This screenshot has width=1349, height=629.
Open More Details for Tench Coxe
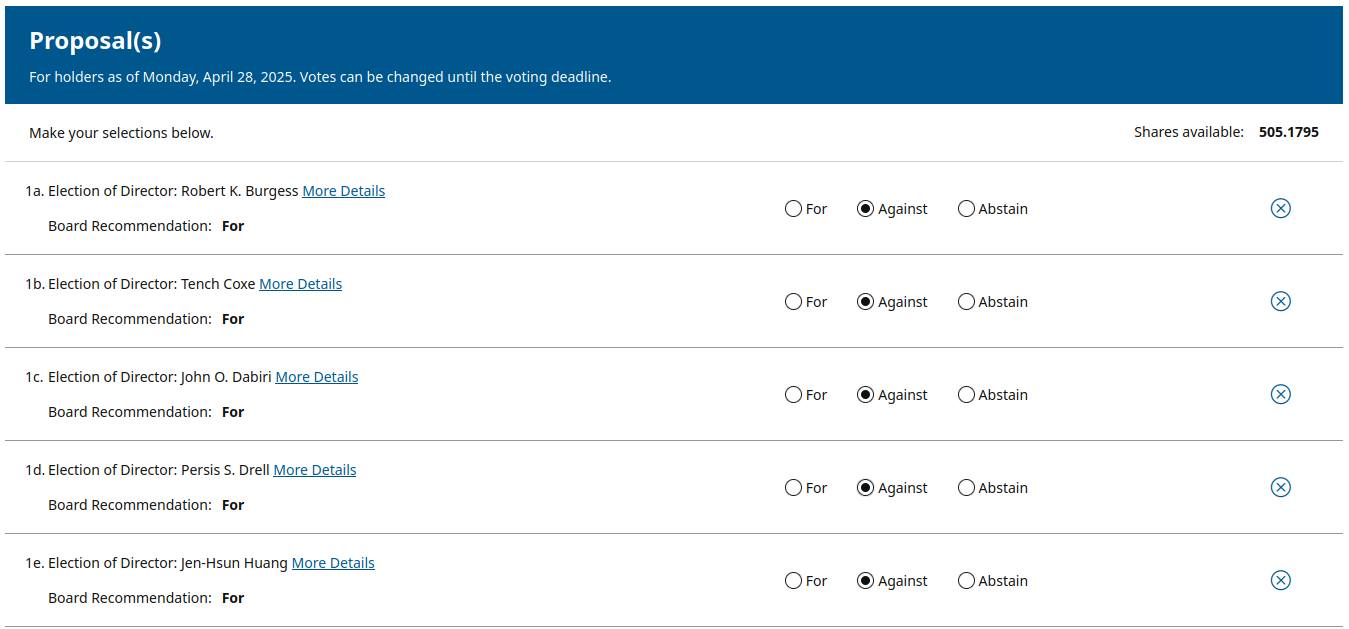click(300, 284)
